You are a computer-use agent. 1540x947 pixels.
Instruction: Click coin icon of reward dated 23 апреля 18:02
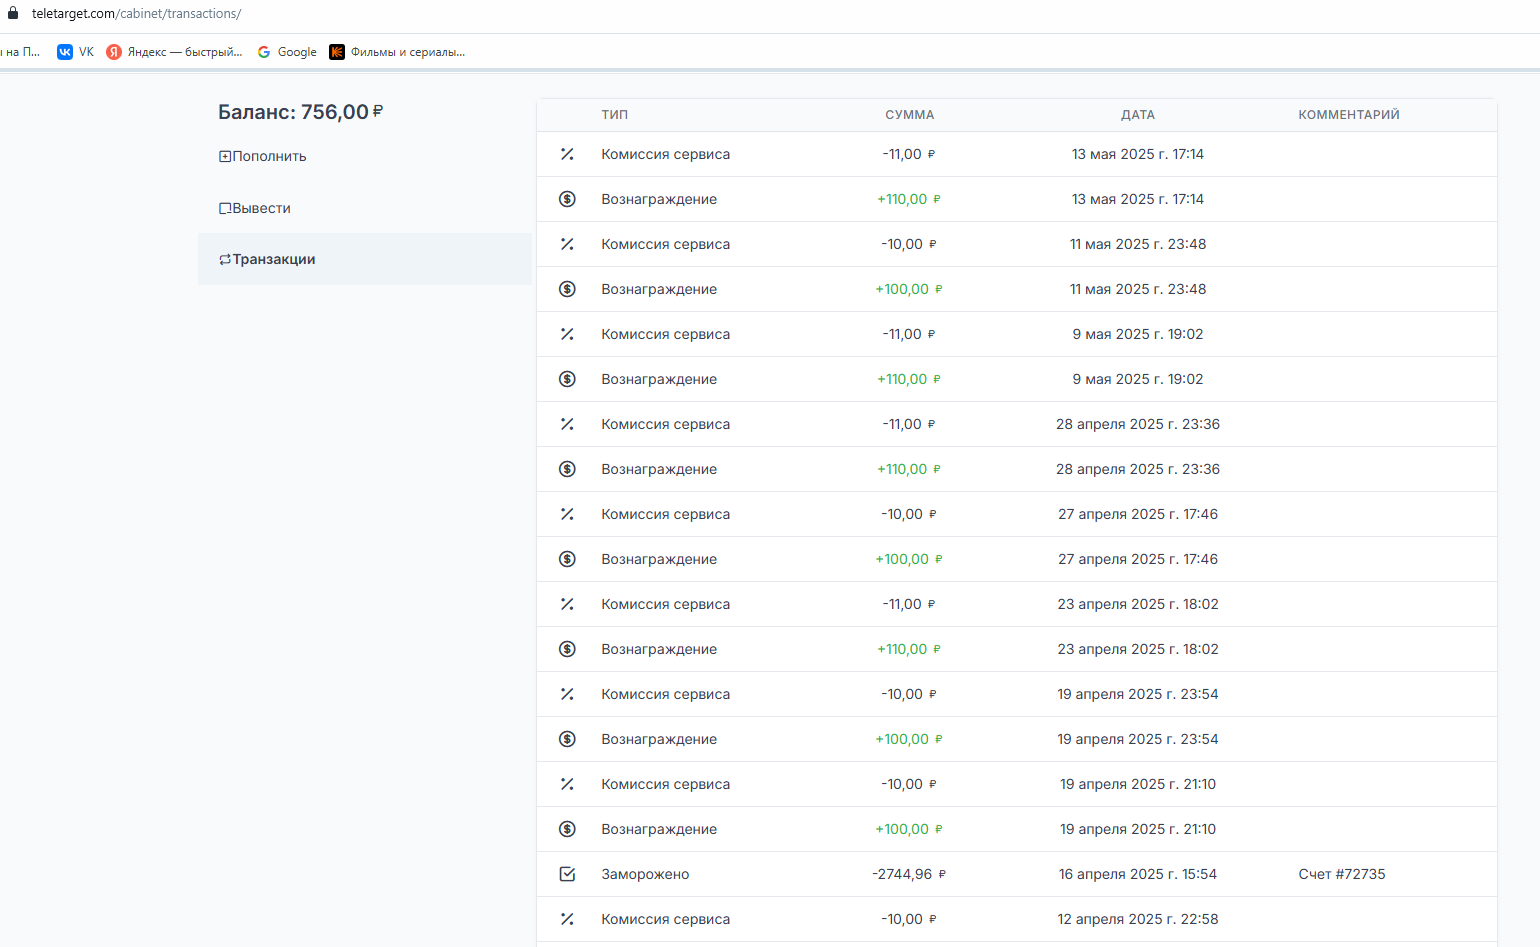click(567, 649)
